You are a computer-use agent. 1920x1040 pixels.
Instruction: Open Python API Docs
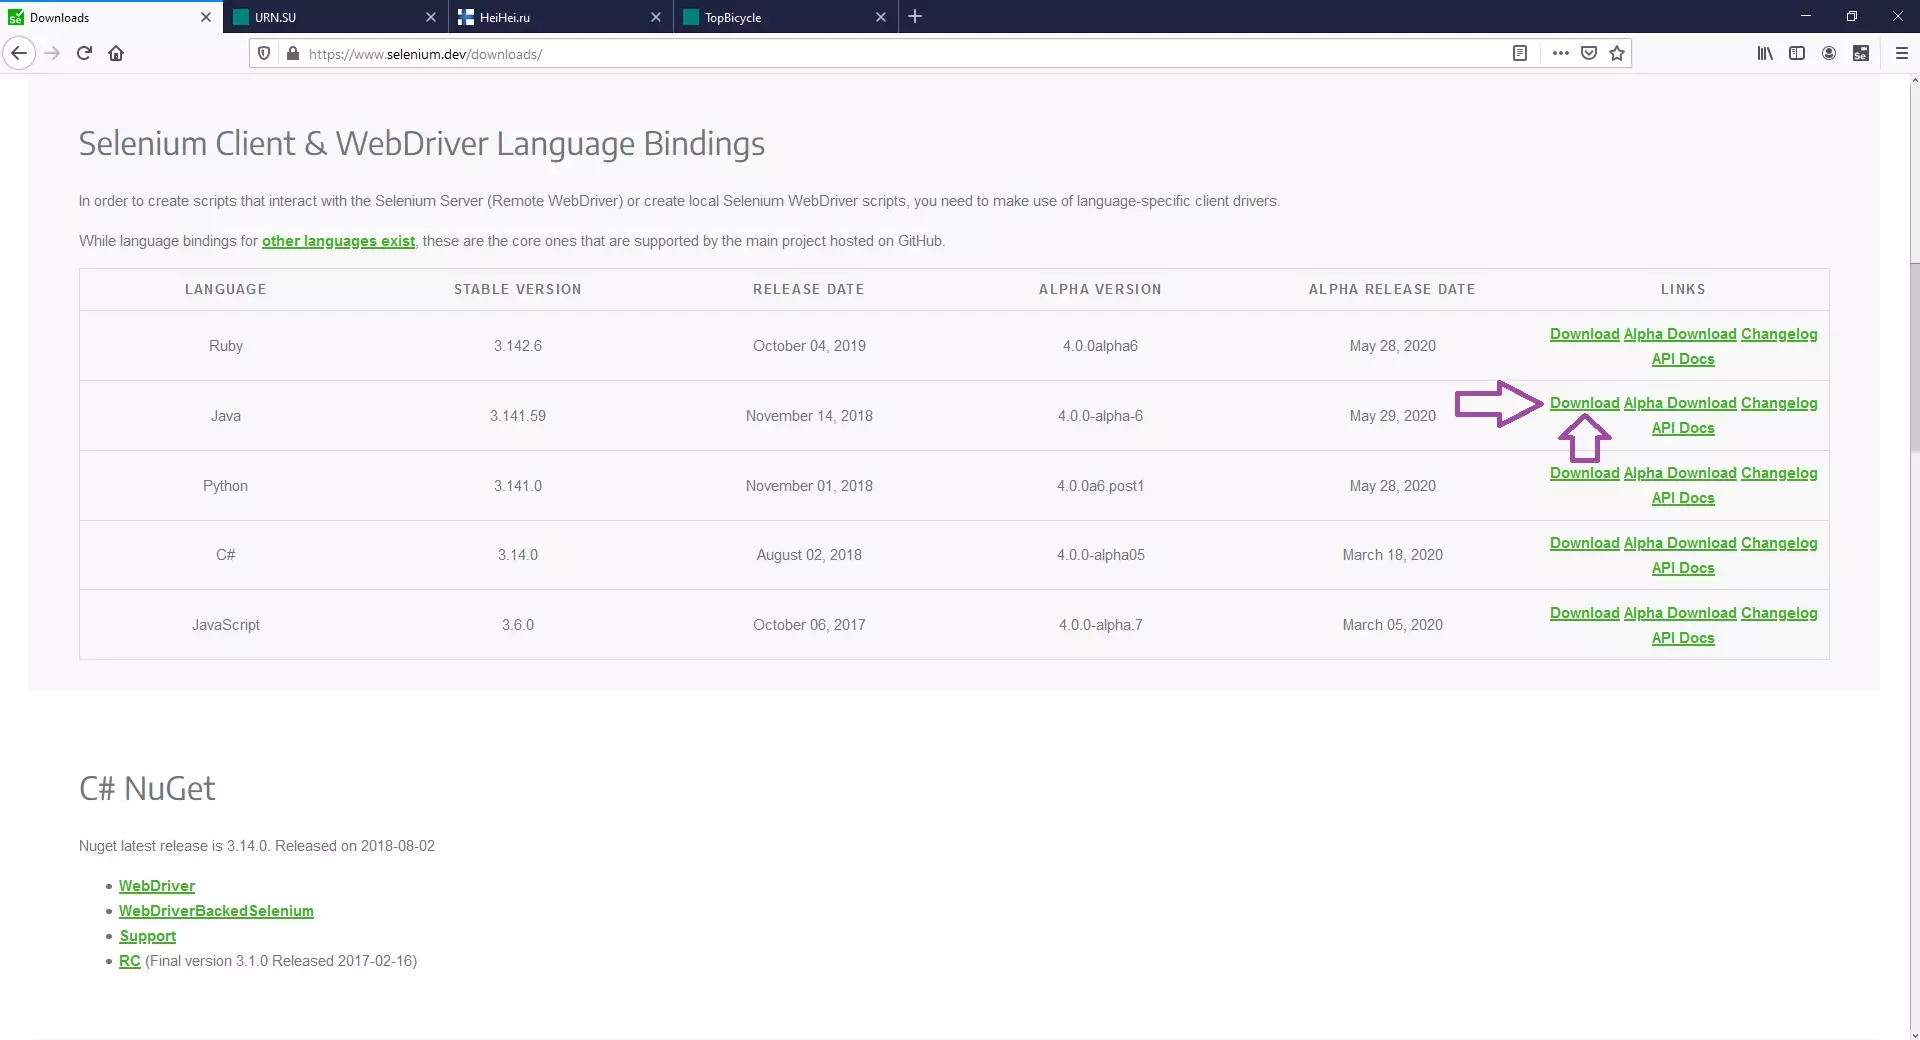click(1683, 498)
